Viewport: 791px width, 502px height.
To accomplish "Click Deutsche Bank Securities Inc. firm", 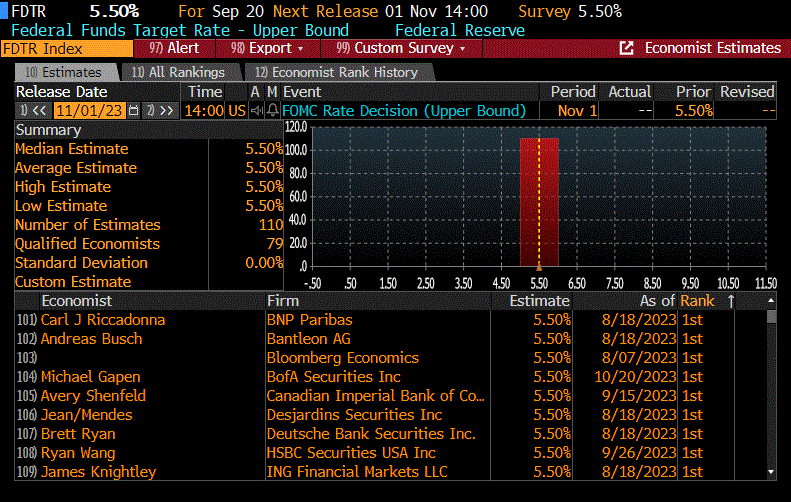I will click(x=371, y=434).
